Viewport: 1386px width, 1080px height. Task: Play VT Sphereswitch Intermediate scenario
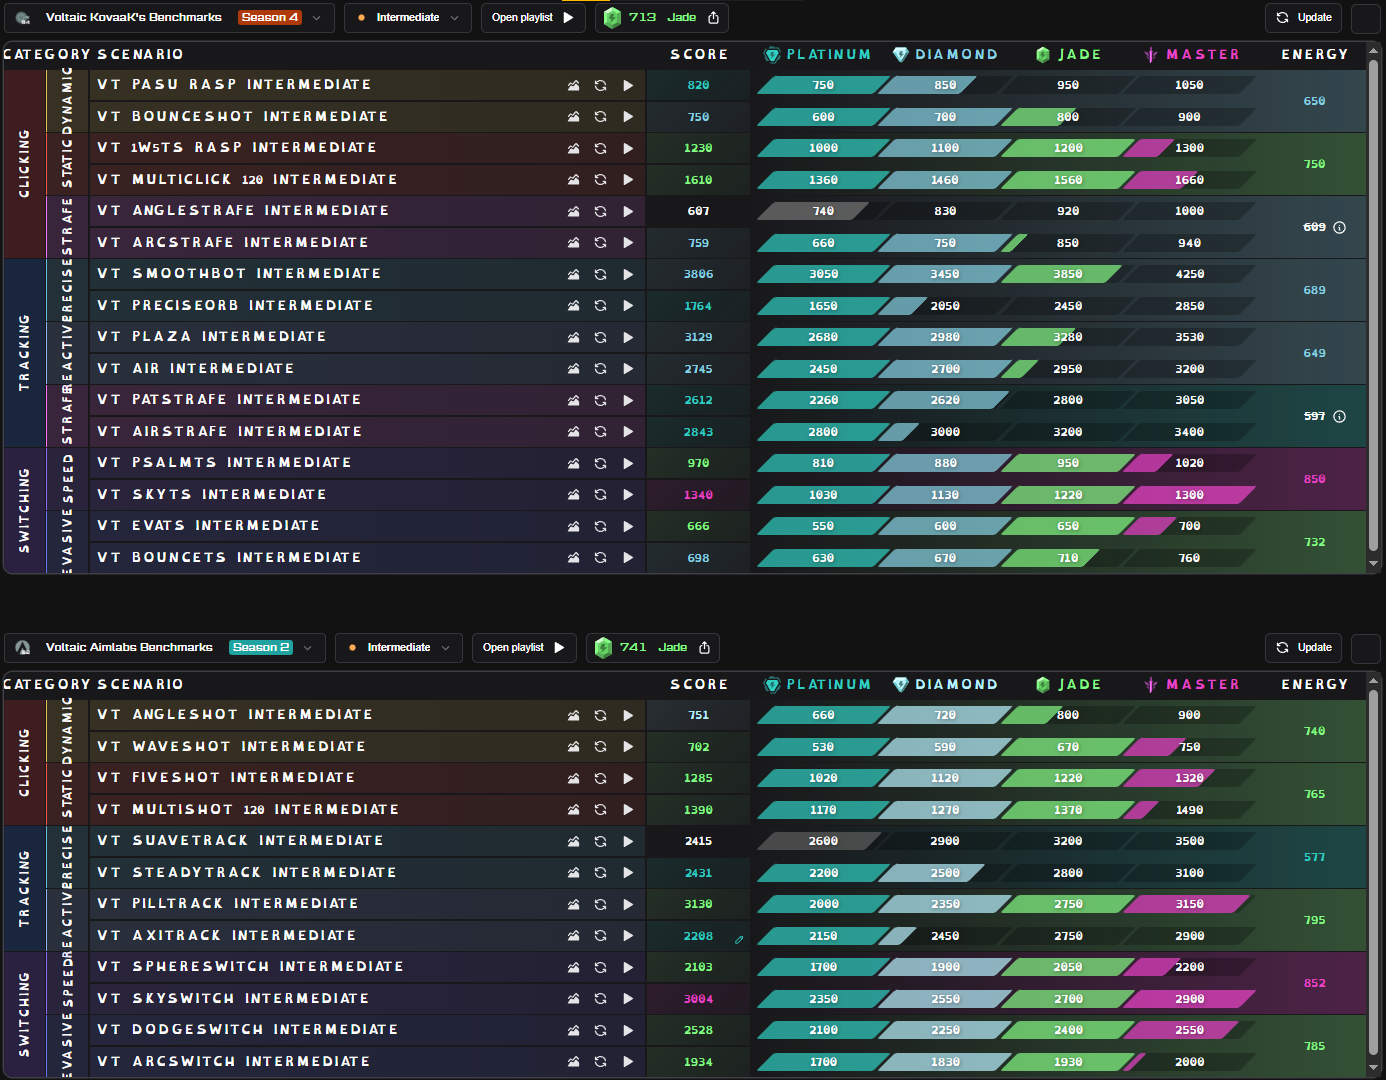[x=628, y=967]
